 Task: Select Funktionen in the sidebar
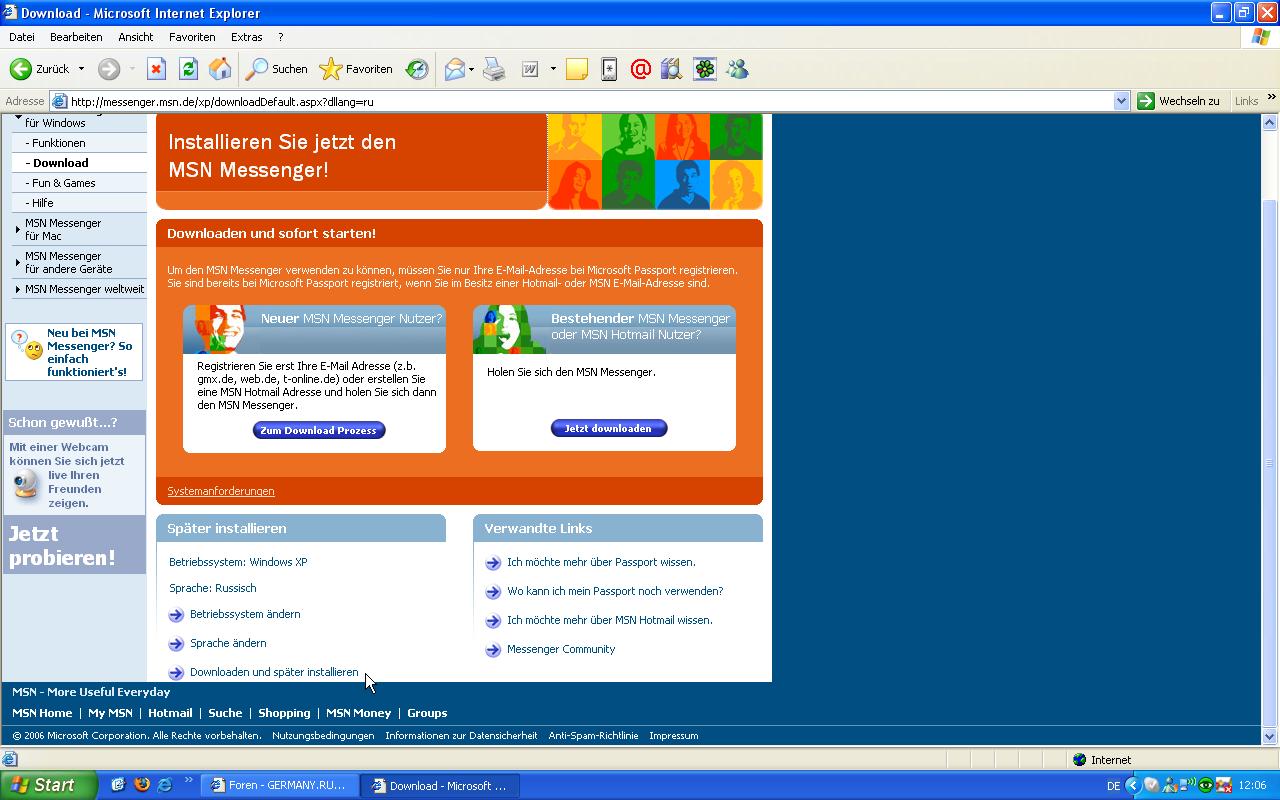click(59, 143)
